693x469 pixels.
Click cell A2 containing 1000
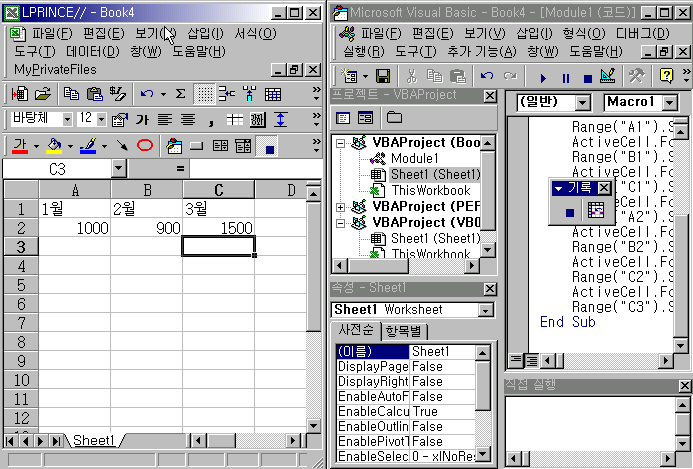pyautogui.click(x=75, y=229)
